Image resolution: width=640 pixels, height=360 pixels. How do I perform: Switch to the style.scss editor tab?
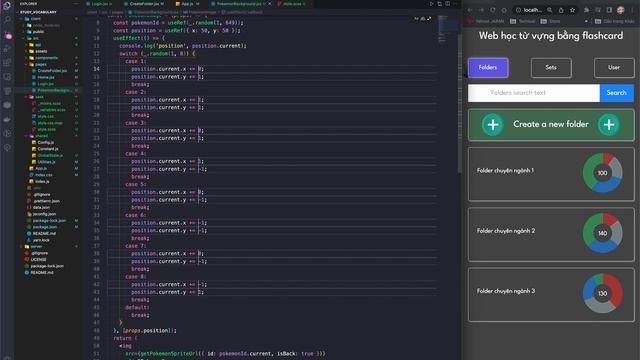coord(292,4)
